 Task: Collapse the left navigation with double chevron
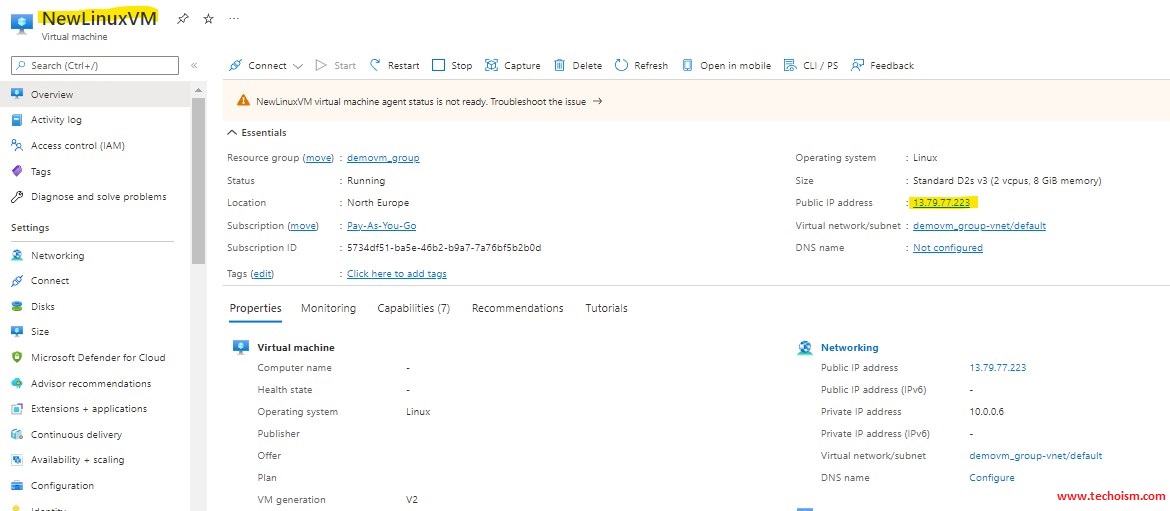coord(194,66)
